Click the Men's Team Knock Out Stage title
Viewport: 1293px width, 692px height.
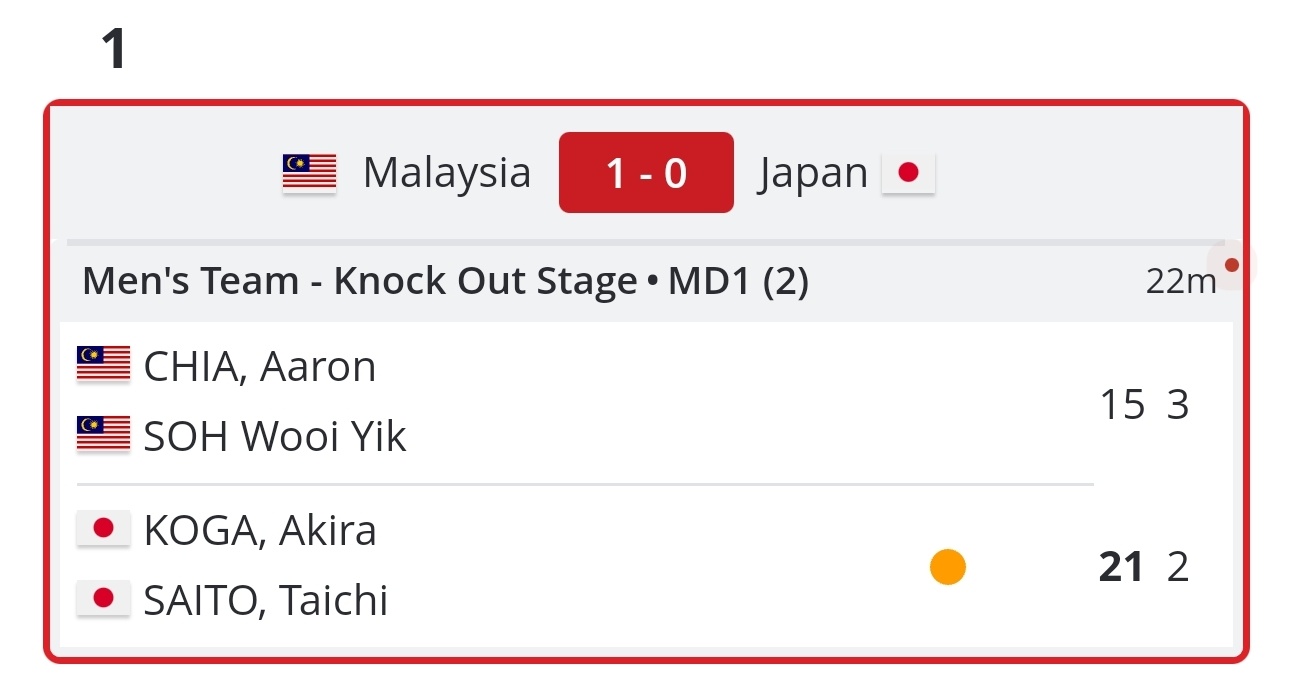coord(445,282)
